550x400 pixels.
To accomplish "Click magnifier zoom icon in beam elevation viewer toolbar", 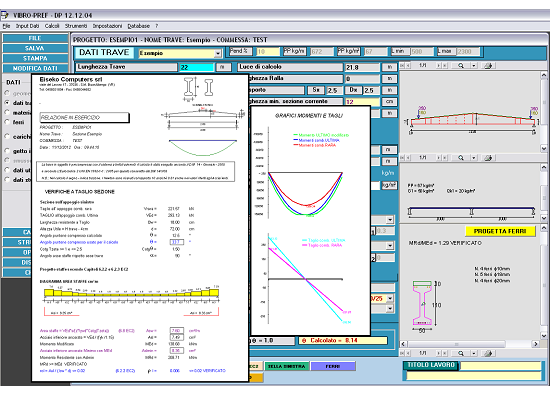I will (x=461, y=66).
